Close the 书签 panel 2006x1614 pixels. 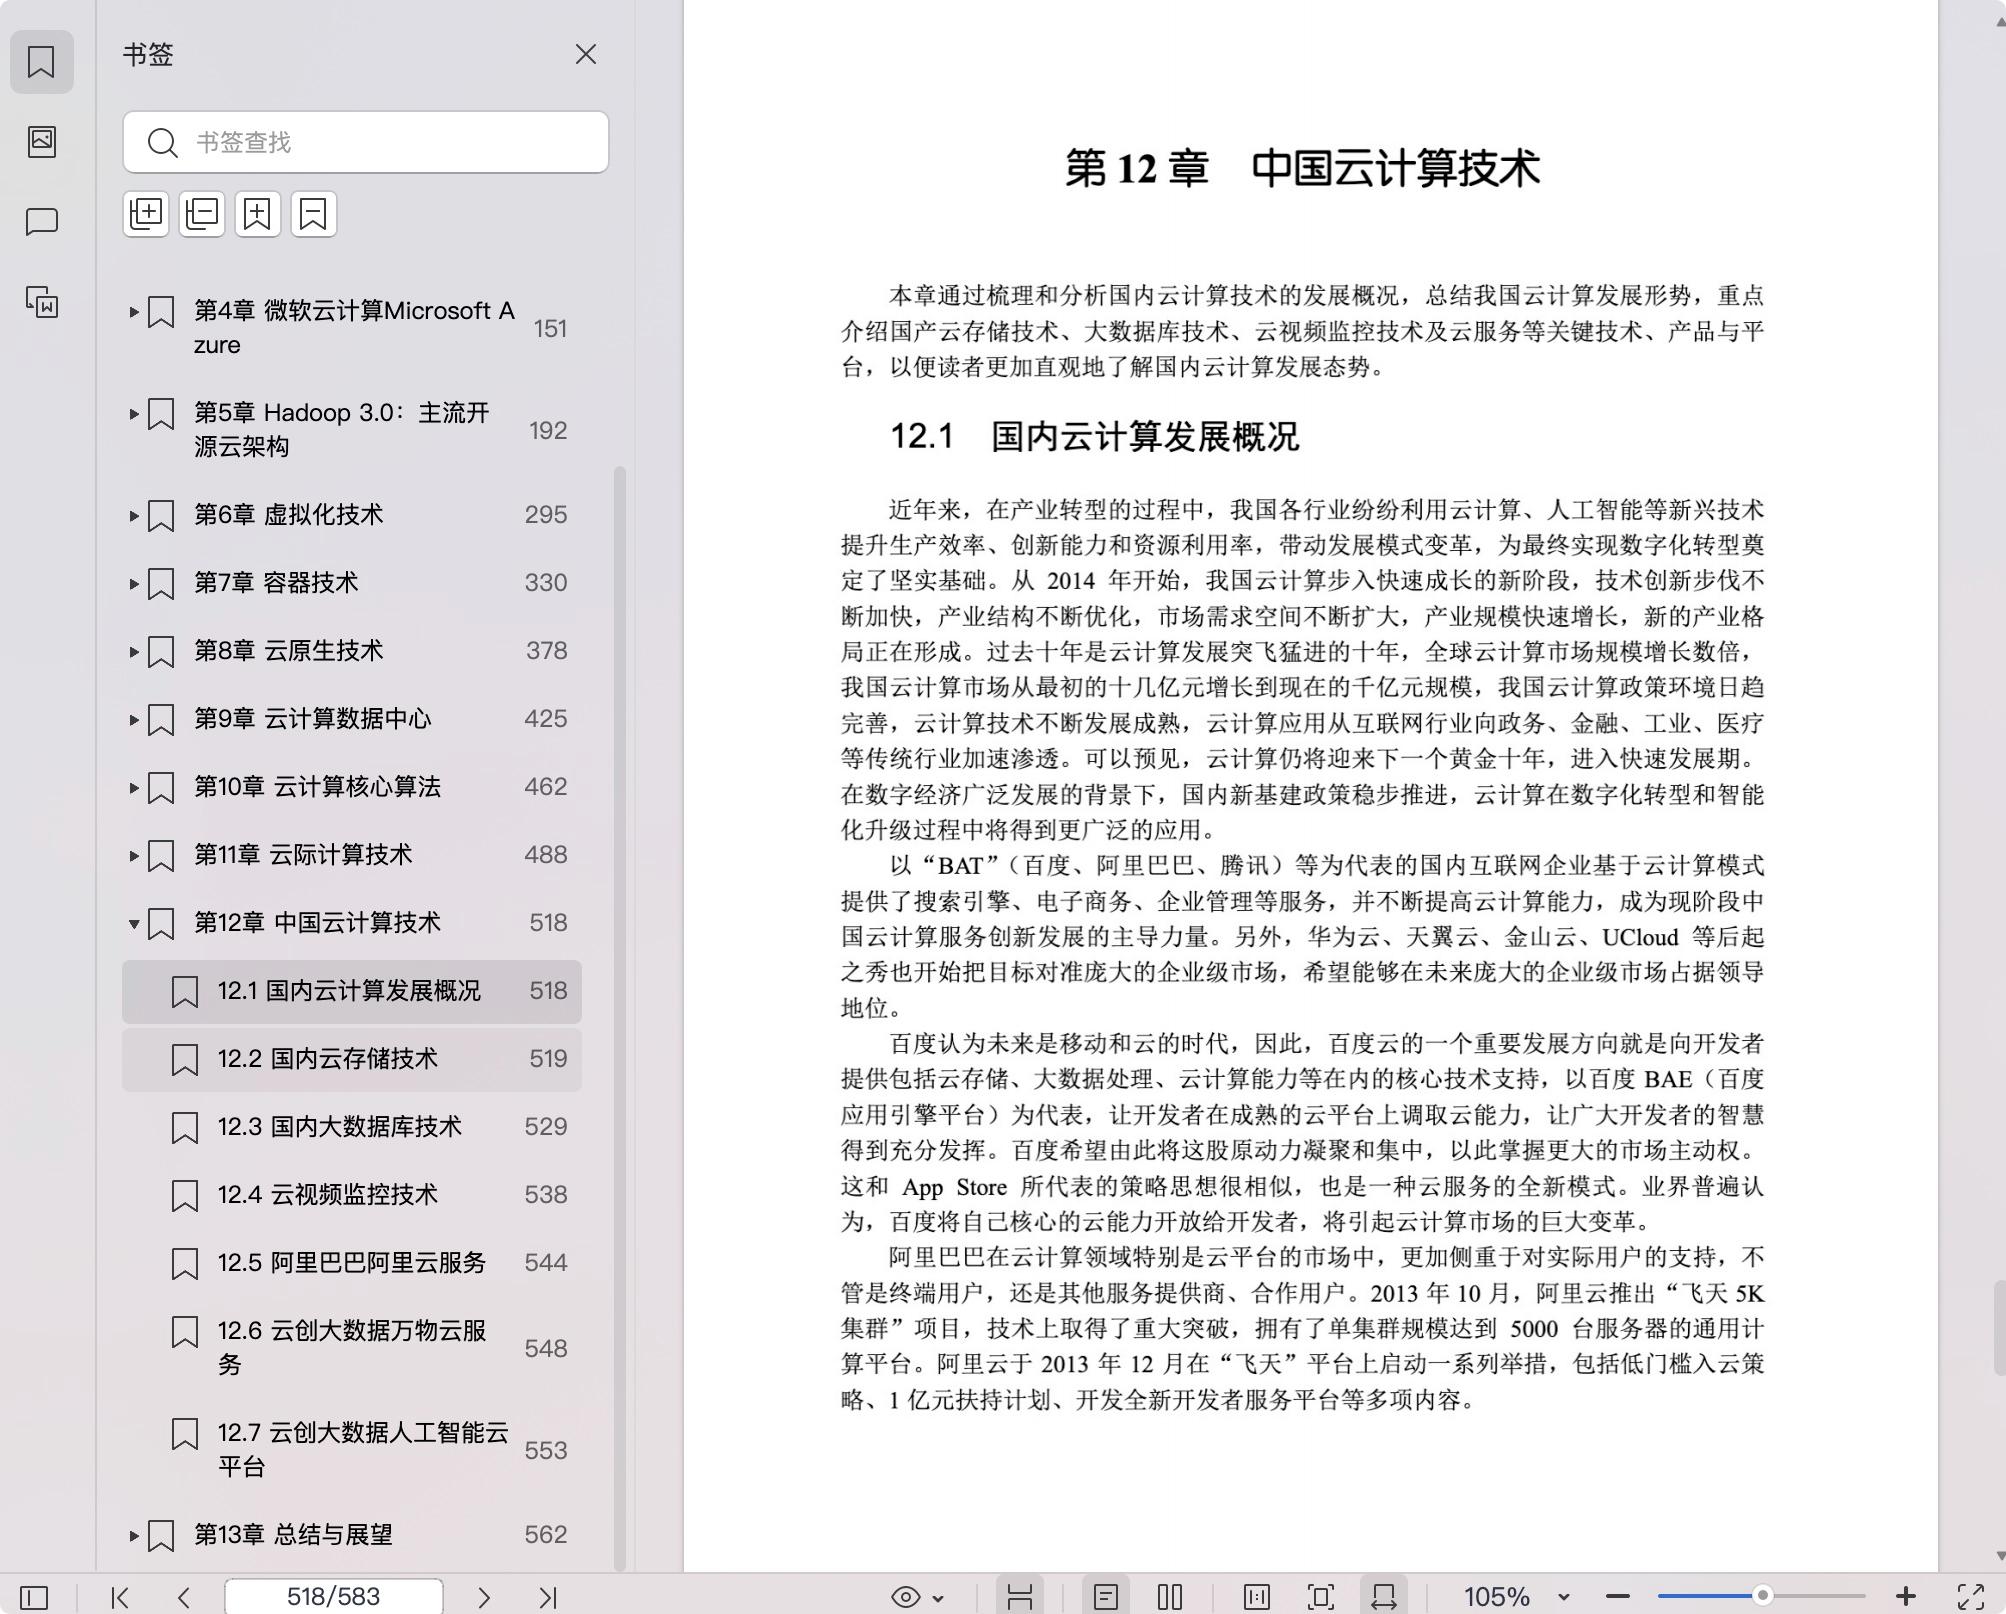pyautogui.click(x=586, y=54)
